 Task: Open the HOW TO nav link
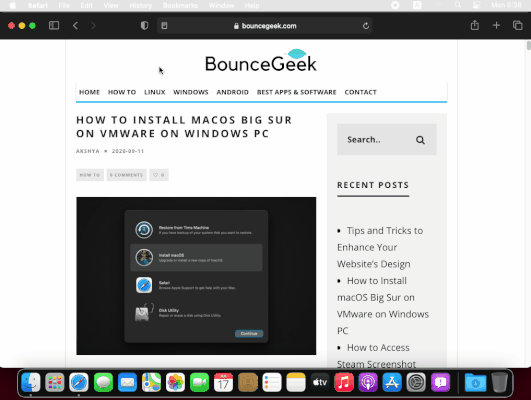pos(122,92)
